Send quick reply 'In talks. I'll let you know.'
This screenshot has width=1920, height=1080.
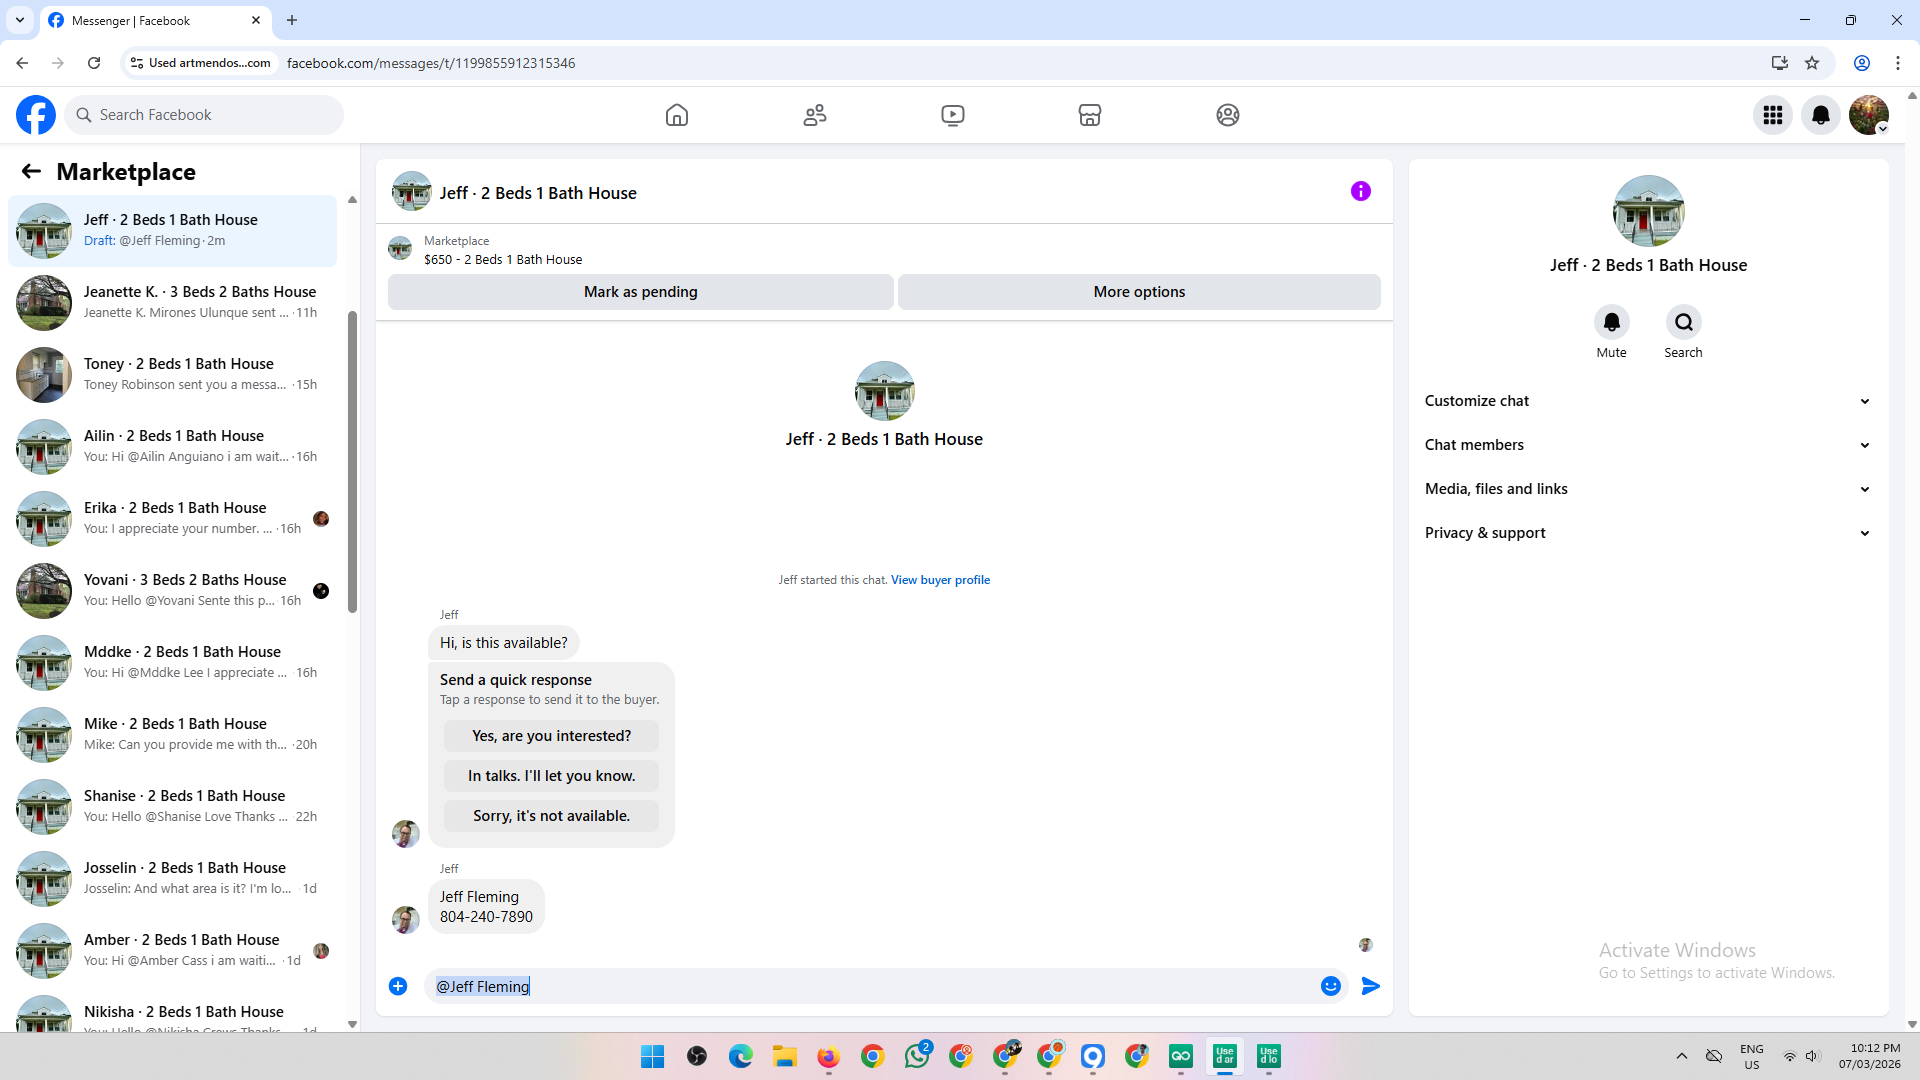(x=552, y=776)
